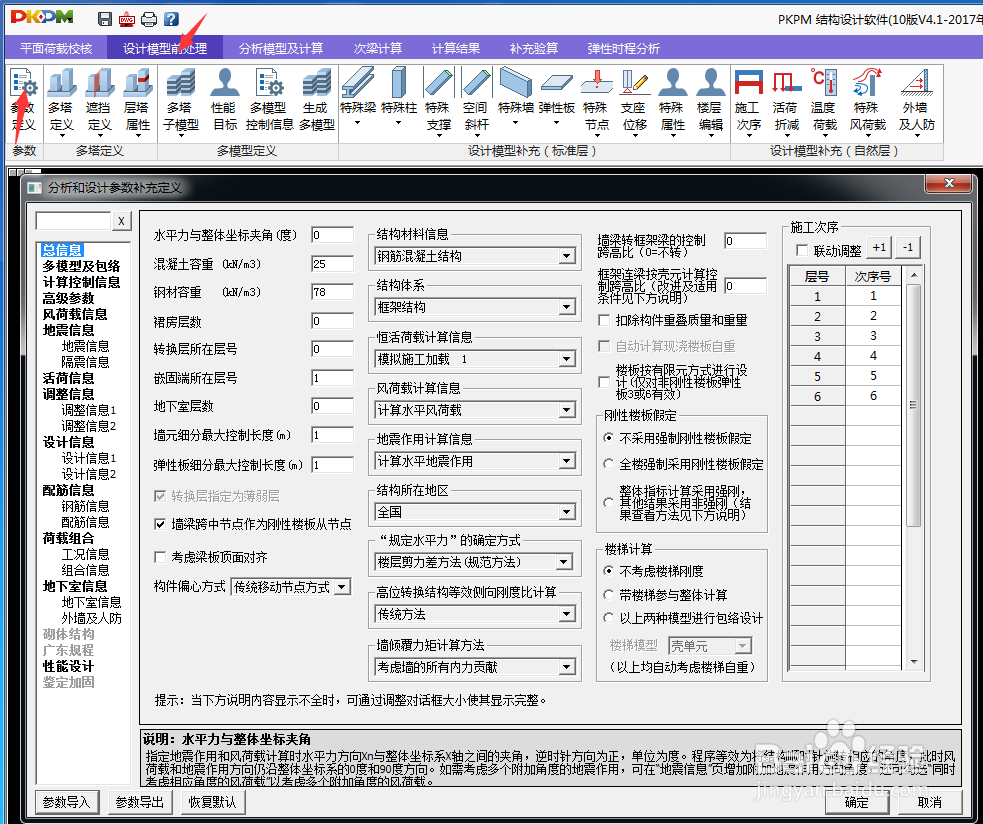
Task: Select 以上两种模型进行包络设计 radio option
Action: pos(608,618)
